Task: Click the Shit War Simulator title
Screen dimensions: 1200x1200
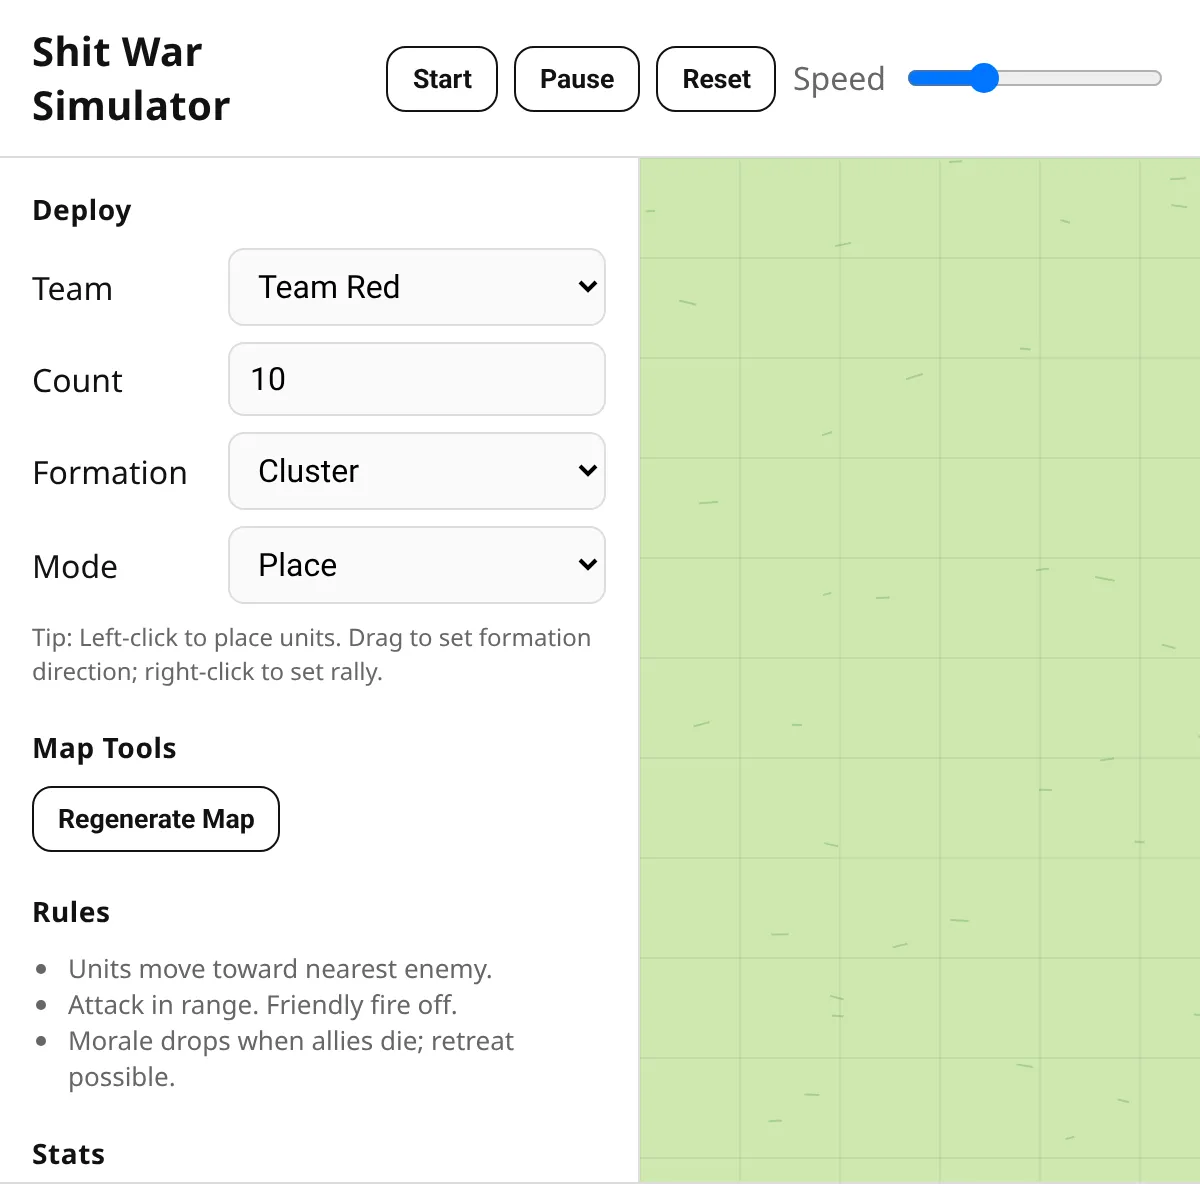Action: (x=131, y=79)
